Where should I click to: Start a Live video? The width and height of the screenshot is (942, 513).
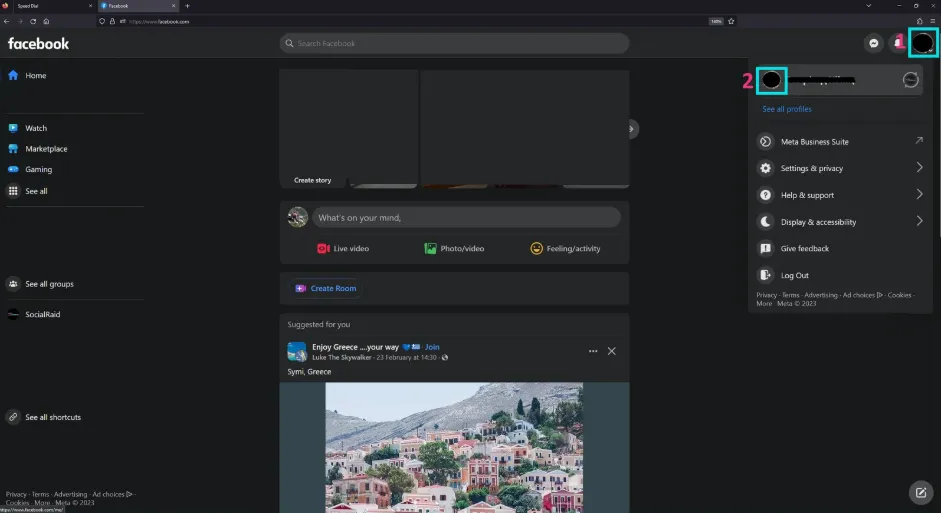click(x=343, y=248)
